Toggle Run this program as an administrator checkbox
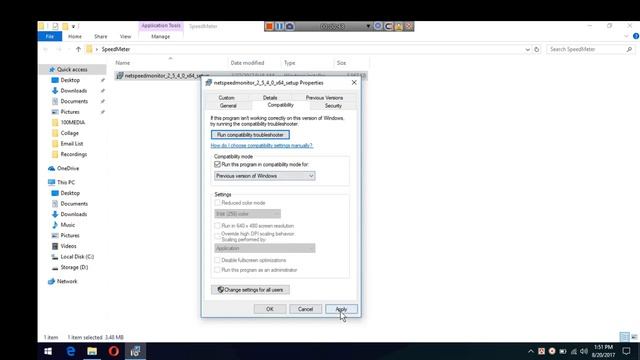The image size is (640, 360). pos(217,270)
